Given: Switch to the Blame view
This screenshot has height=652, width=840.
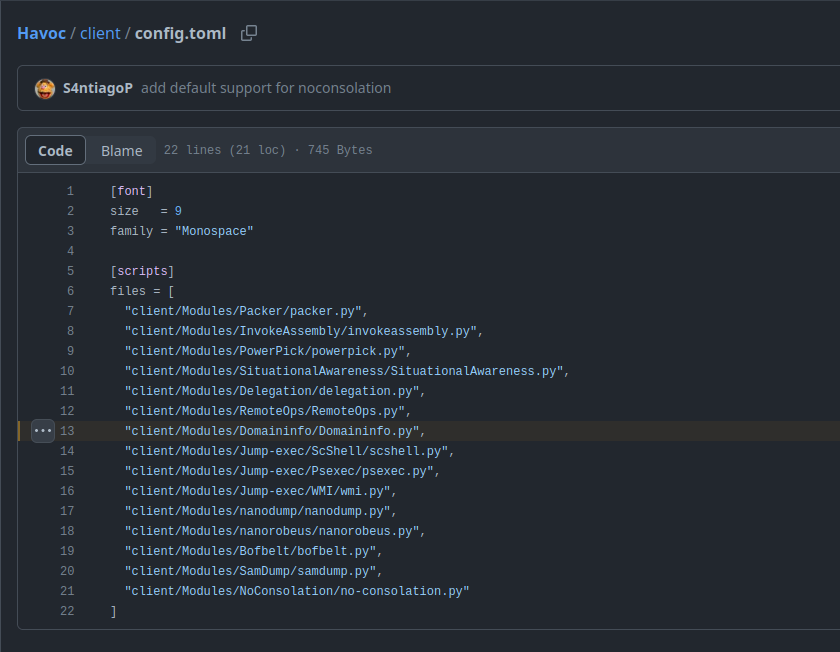Looking at the screenshot, I should click(x=121, y=150).
